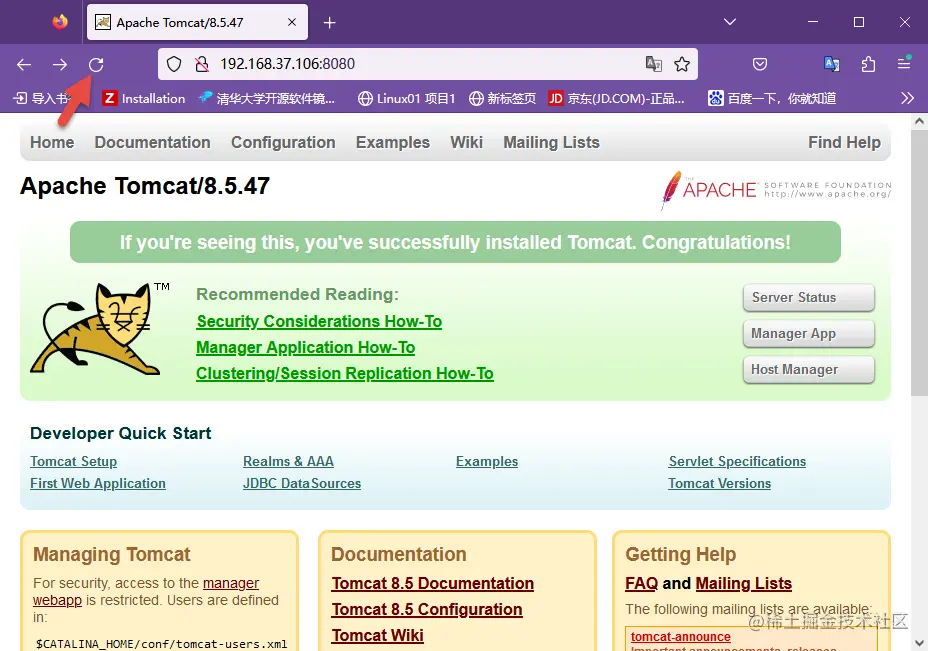Screen dimensions: 928x651
Task: Click the Firefox view icon in tab bar
Action: [60, 22]
